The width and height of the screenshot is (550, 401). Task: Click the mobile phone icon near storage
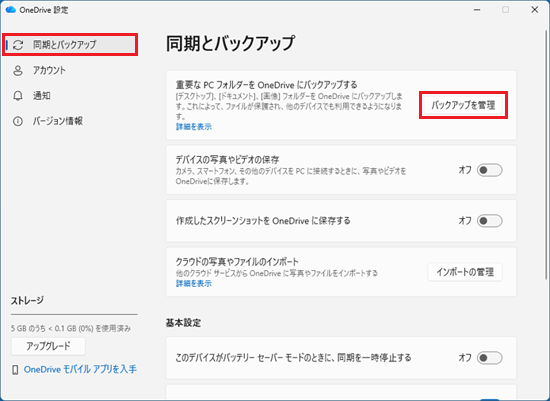15,369
